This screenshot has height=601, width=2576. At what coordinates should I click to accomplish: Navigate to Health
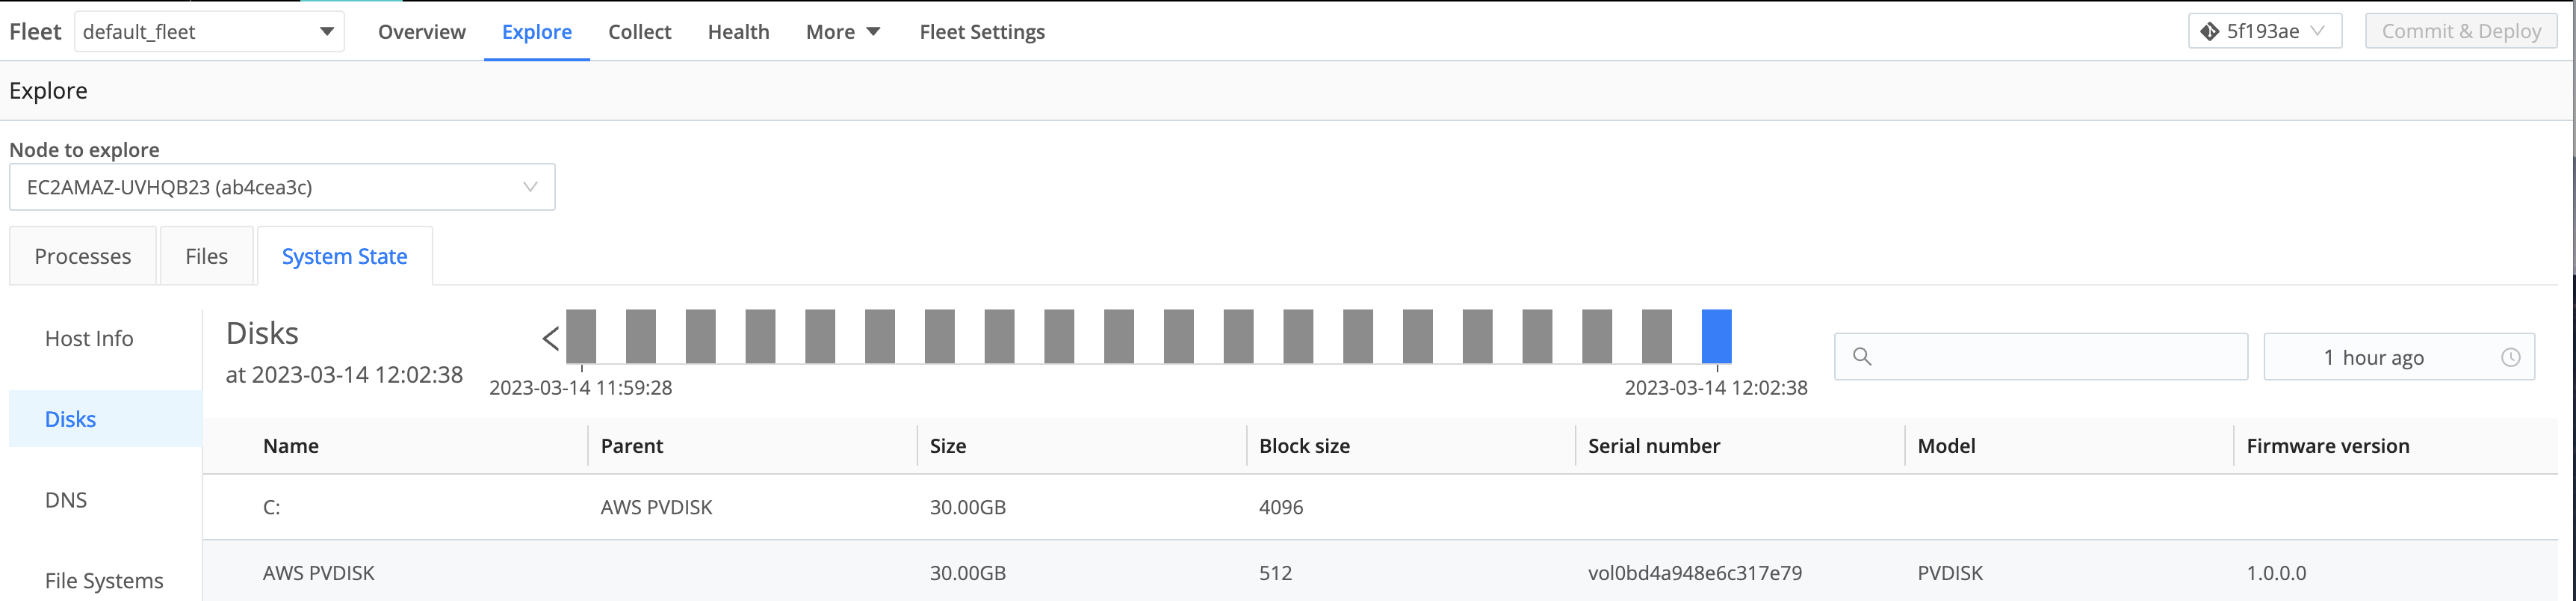[738, 32]
